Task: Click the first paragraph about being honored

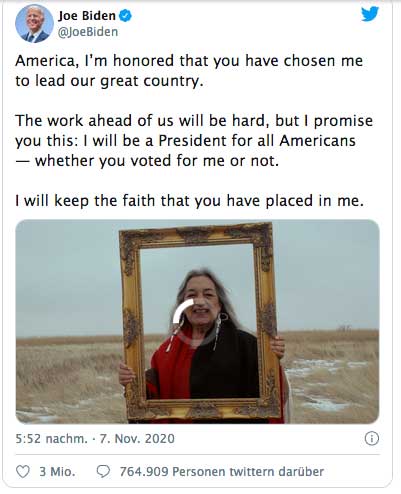Action: point(189,71)
